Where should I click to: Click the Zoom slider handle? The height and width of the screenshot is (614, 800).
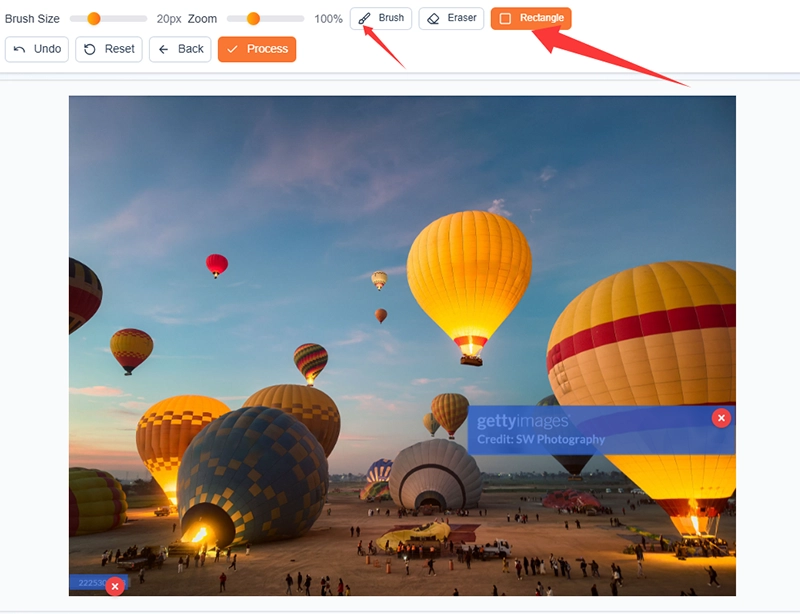[x=253, y=18]
